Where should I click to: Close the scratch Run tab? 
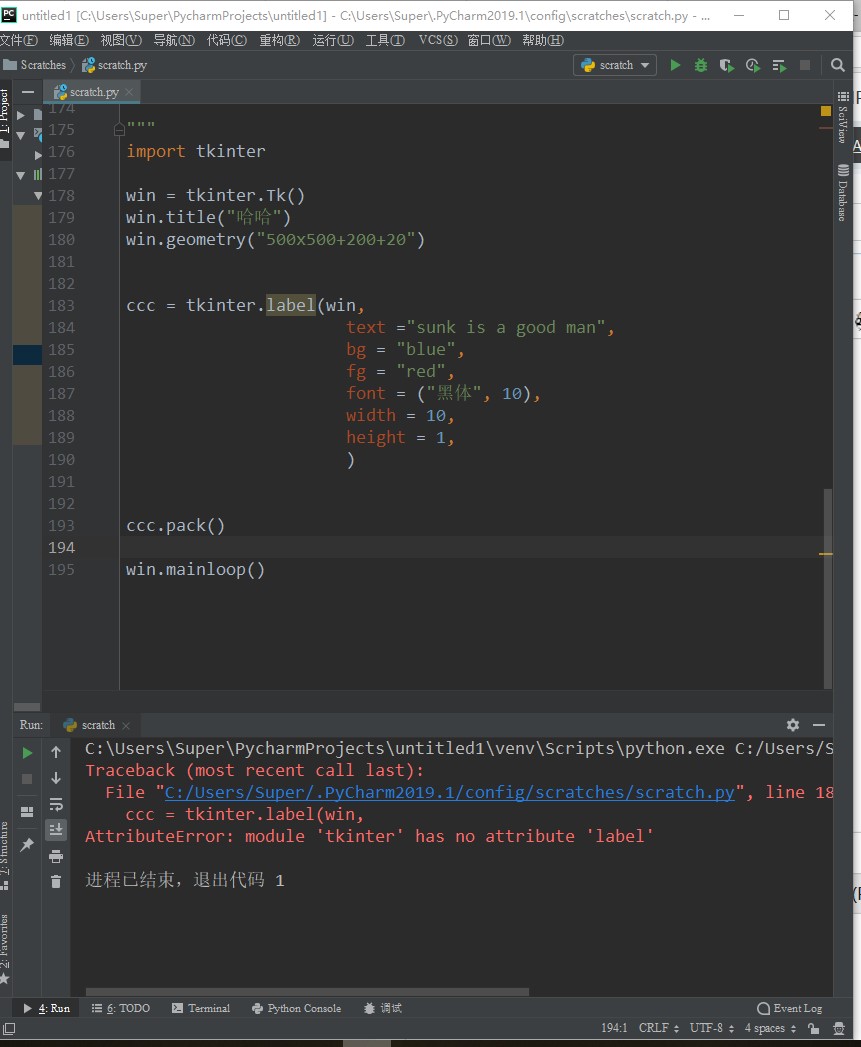point(126,725)
